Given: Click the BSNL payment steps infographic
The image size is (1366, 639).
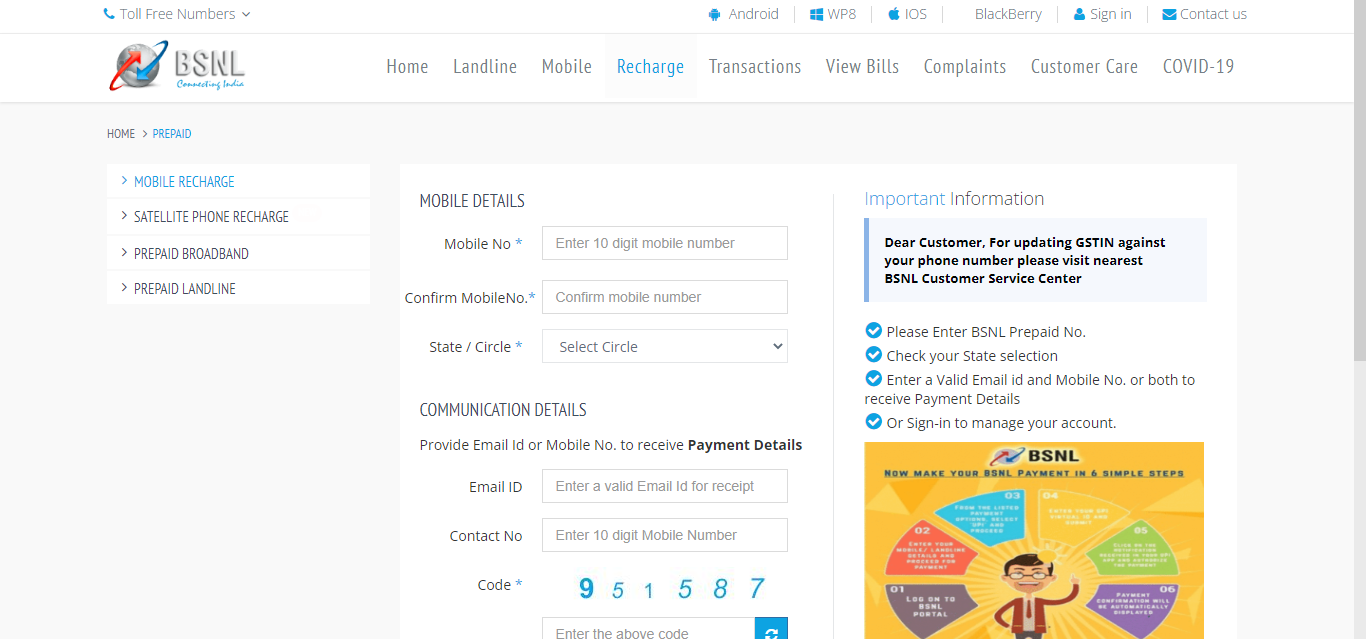Looking at the screenshot, I should 1034,540.
